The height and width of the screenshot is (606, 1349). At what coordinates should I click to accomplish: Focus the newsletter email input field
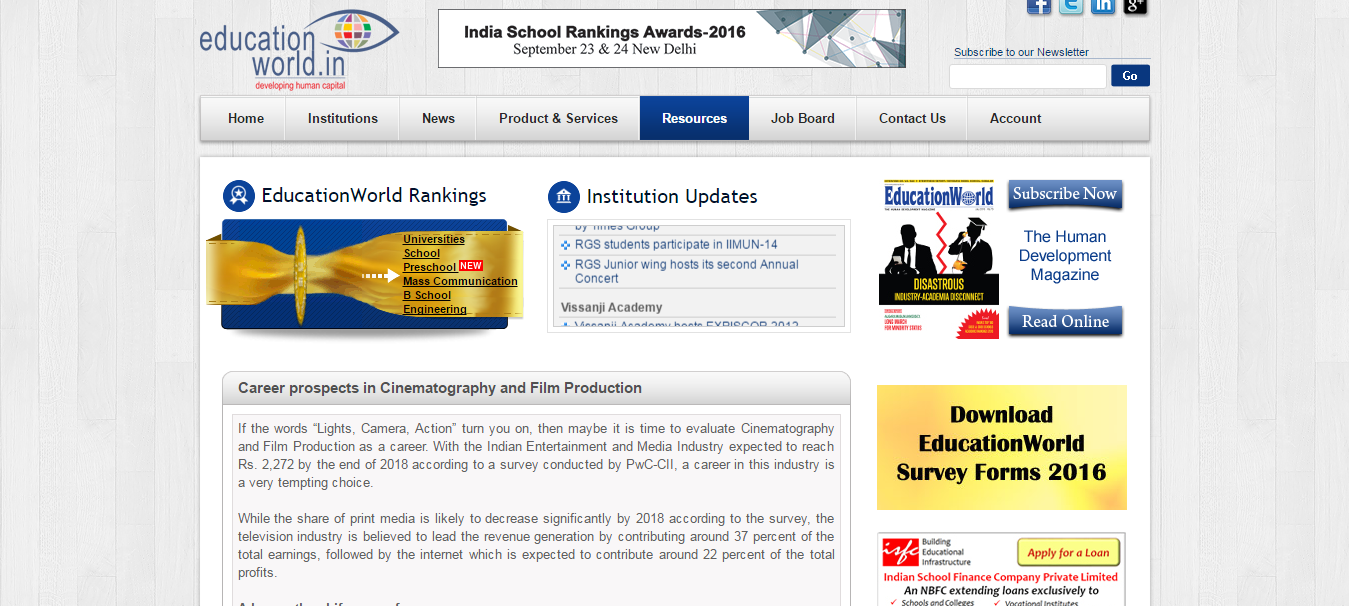point(1028,76)
